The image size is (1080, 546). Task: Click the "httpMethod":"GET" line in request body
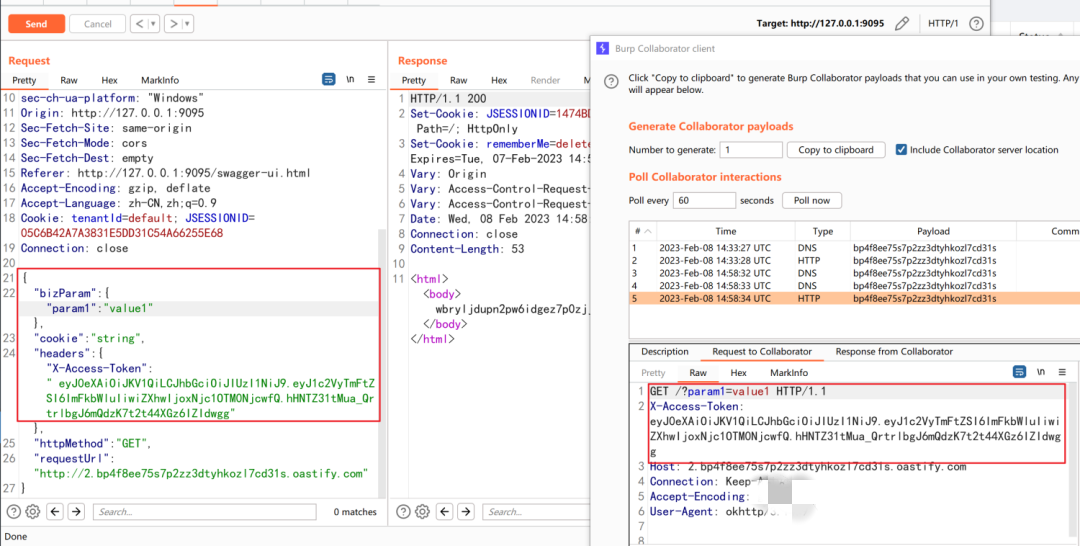pyautogui.click(x=92, y=443)
